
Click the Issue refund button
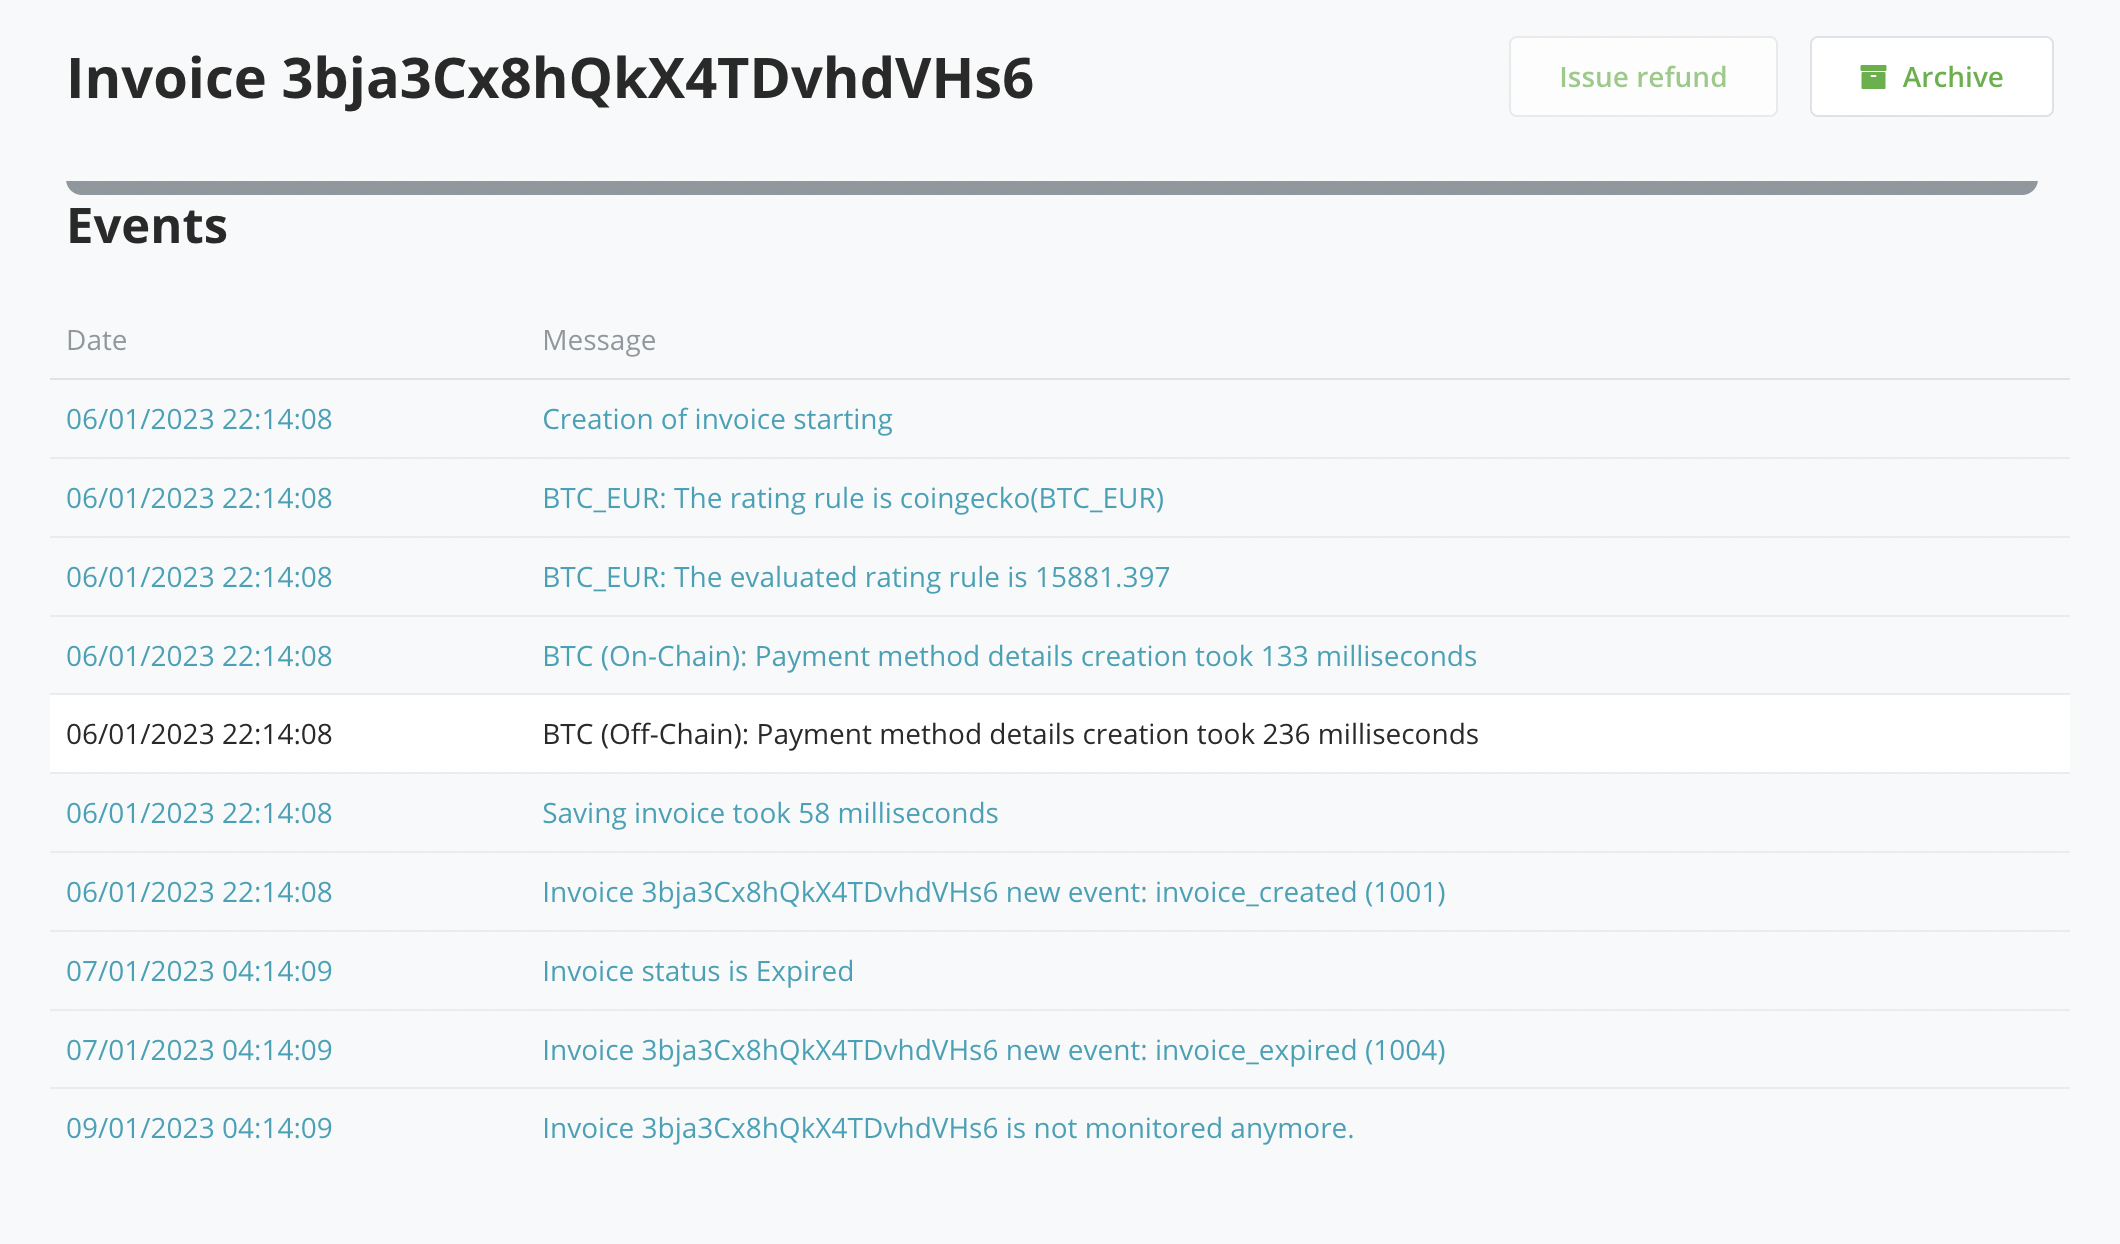[x=1642, y=76]
